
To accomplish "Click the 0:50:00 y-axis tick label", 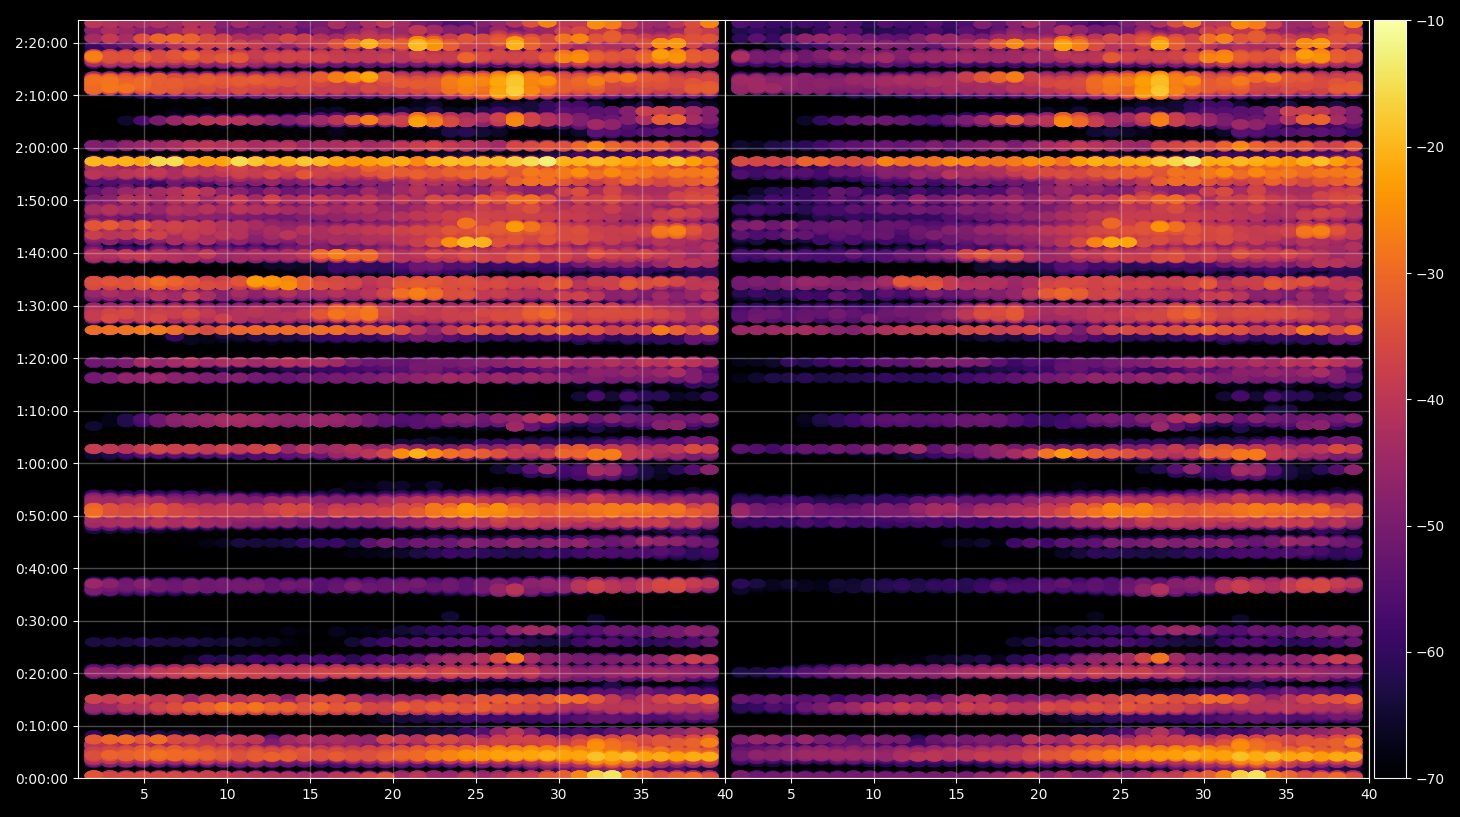I will (x=42, y=516).
